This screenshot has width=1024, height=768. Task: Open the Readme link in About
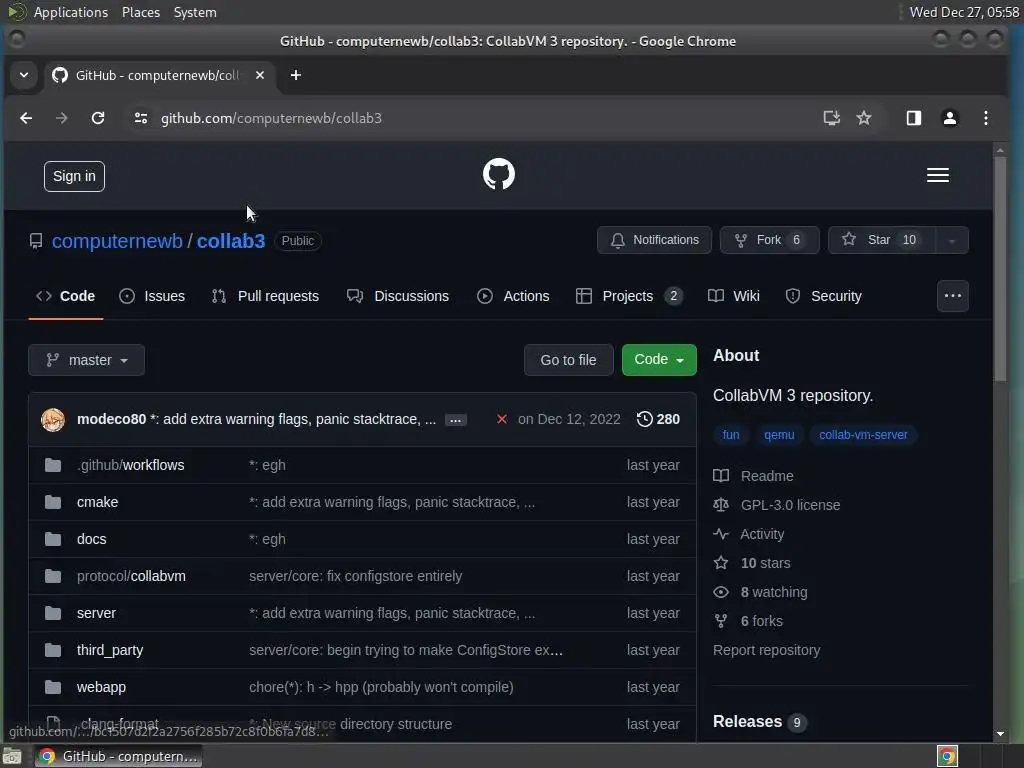pyautogui.click(x=754, y=476)
